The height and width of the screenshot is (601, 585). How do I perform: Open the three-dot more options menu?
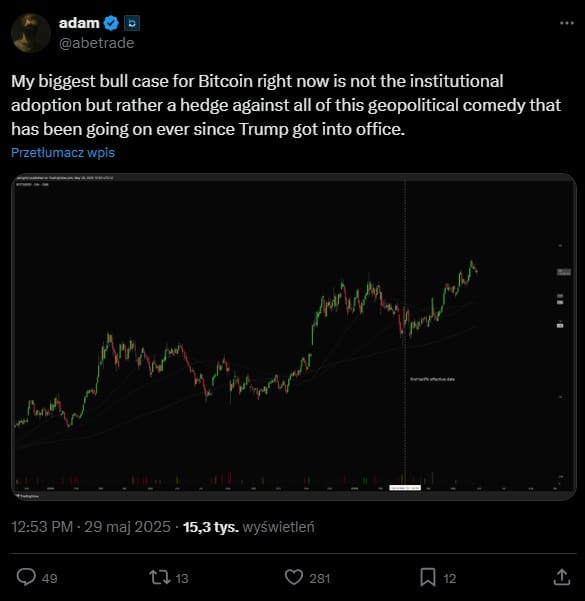(567, 23)
